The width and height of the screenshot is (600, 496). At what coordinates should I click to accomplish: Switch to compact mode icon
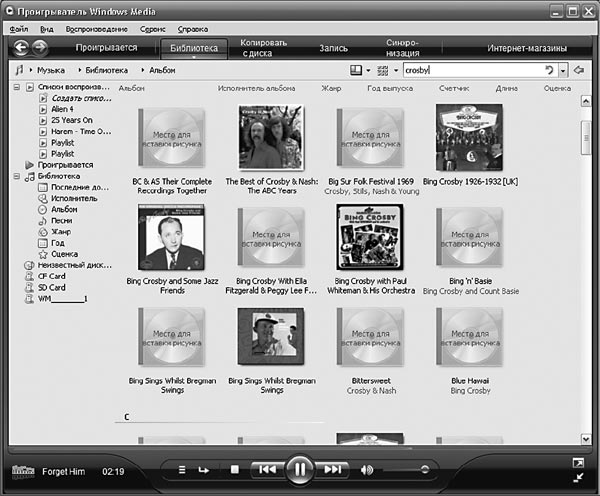579,478
